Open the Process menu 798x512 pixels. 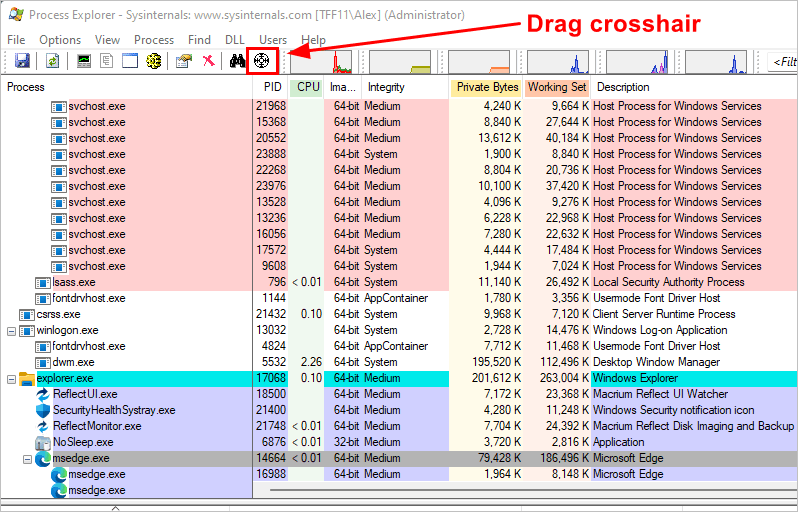(154, 40)
